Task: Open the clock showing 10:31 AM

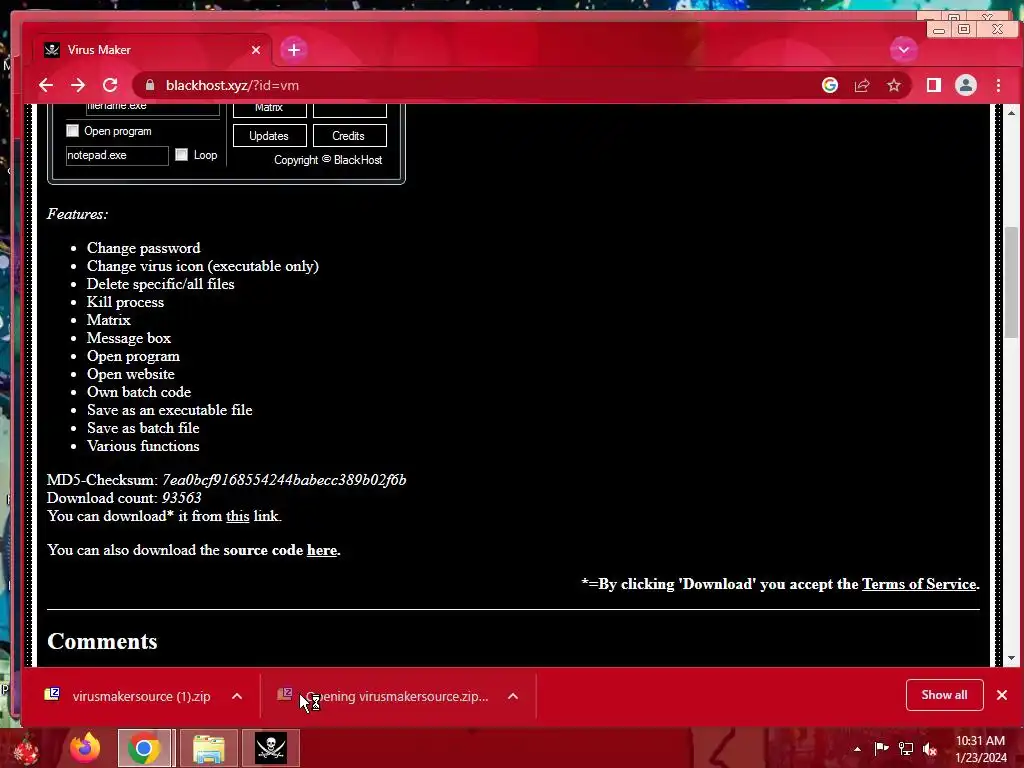Action: (980, 749)
